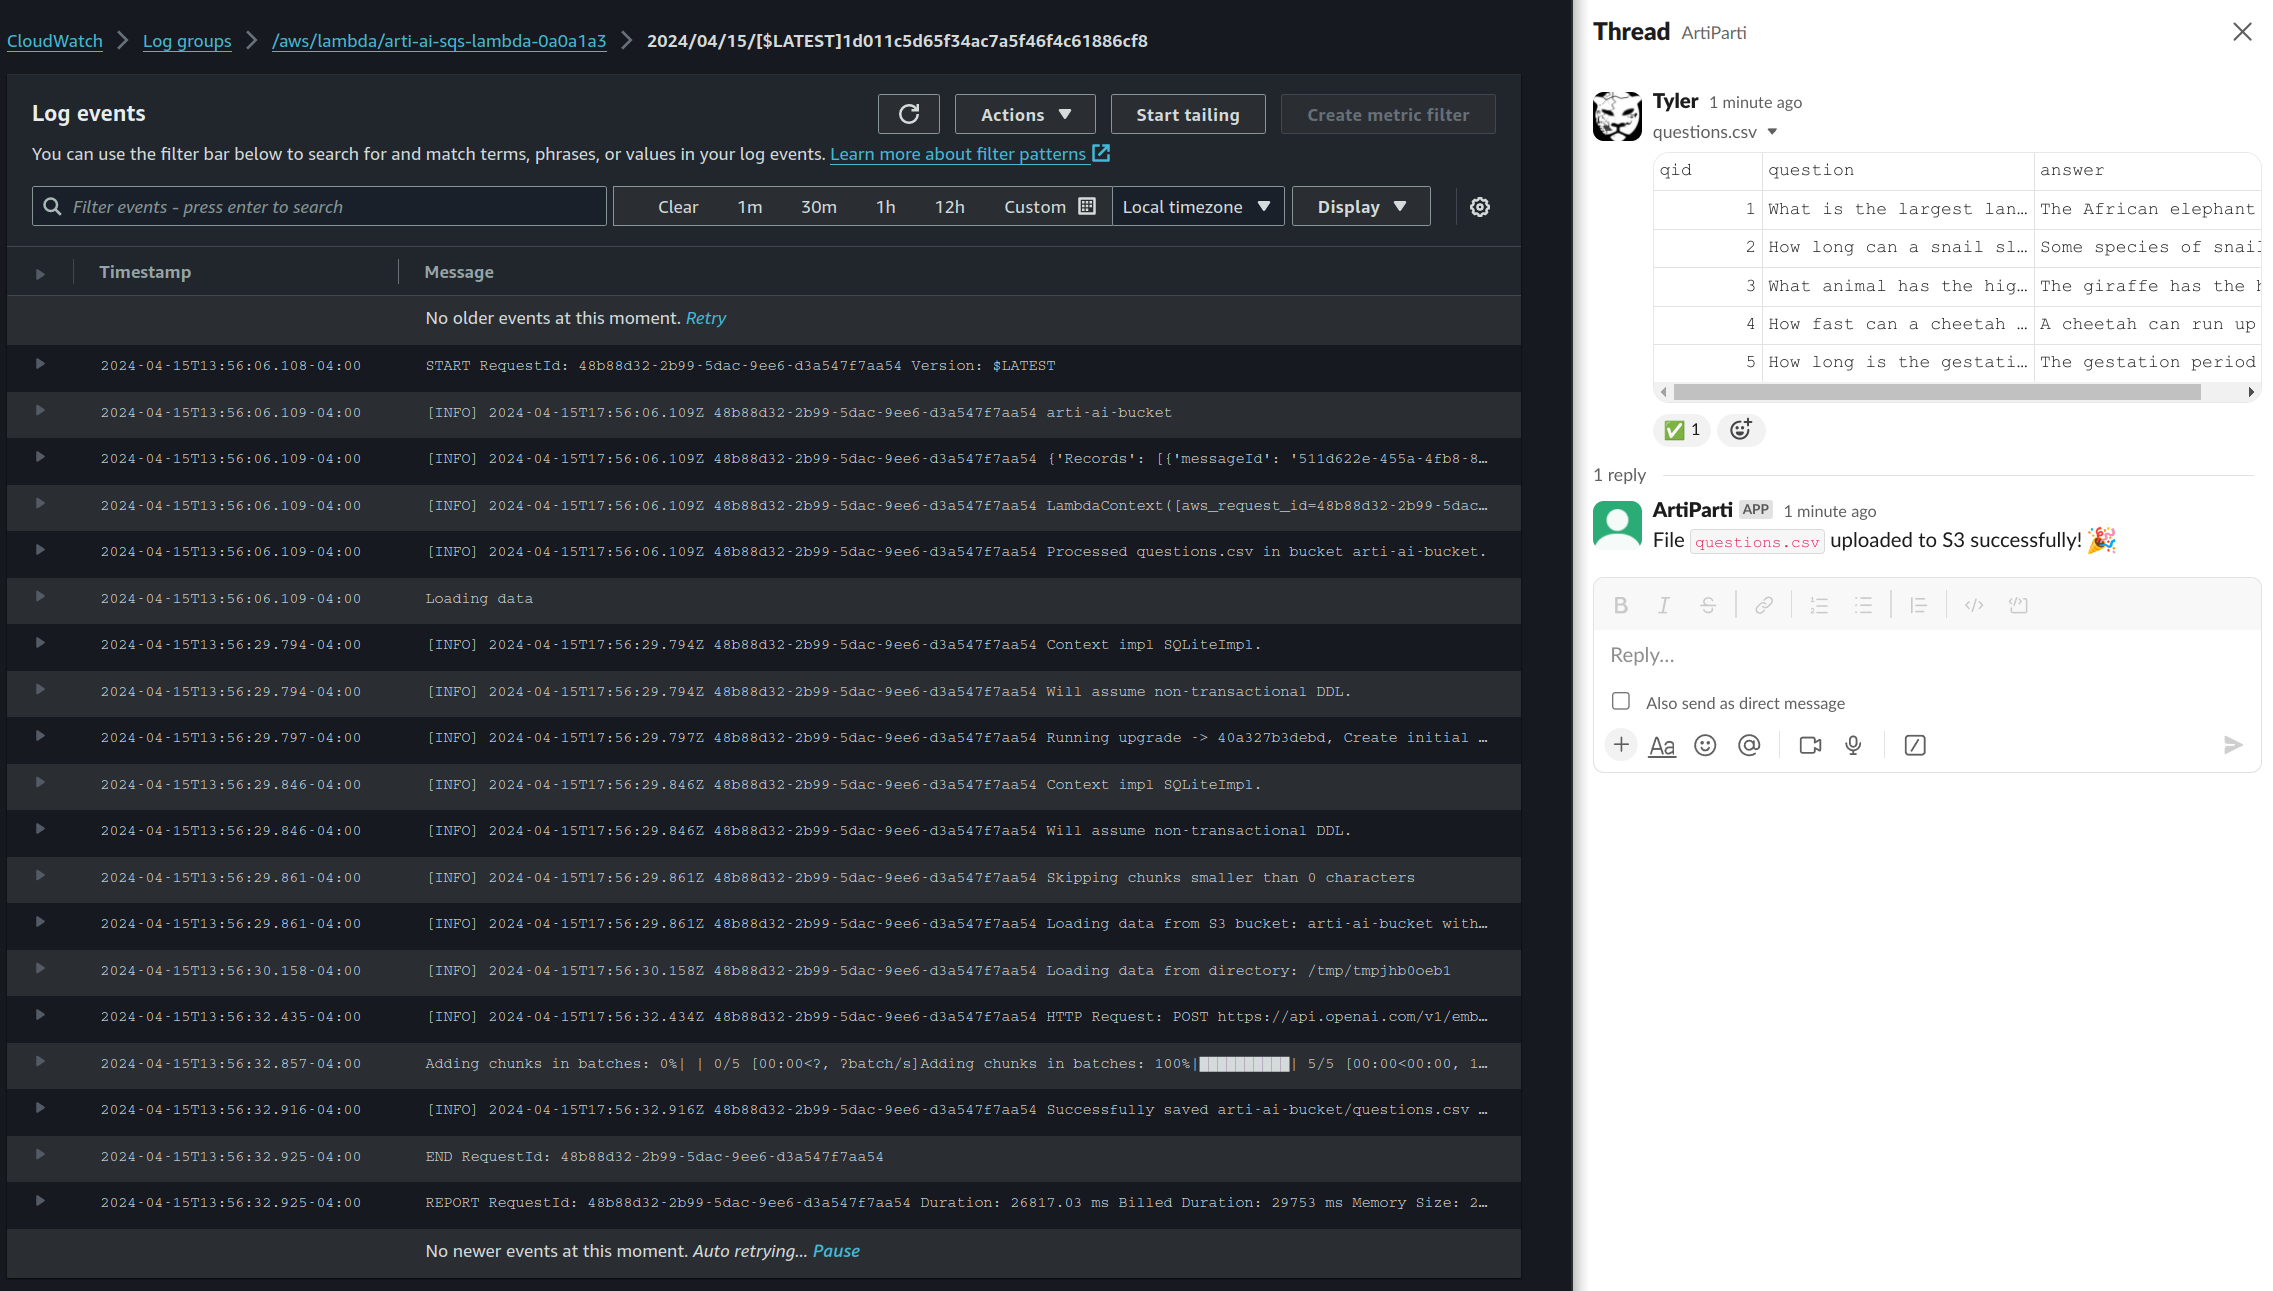Viewport: 2273px width, 1291px height.
Task: Open the Local timezone dropdown
Action: 1197,206
